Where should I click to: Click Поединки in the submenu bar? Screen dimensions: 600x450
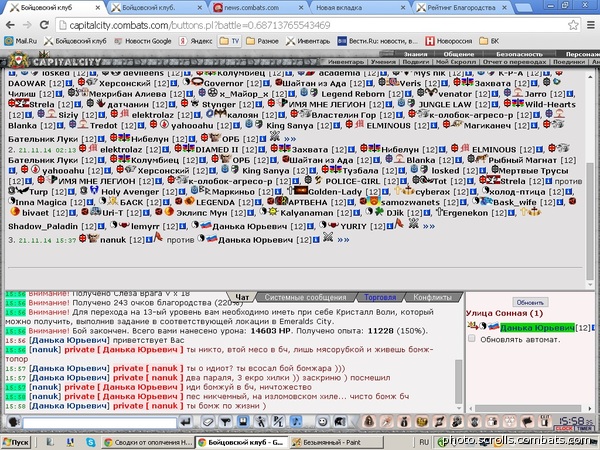[x=569, y=62]
